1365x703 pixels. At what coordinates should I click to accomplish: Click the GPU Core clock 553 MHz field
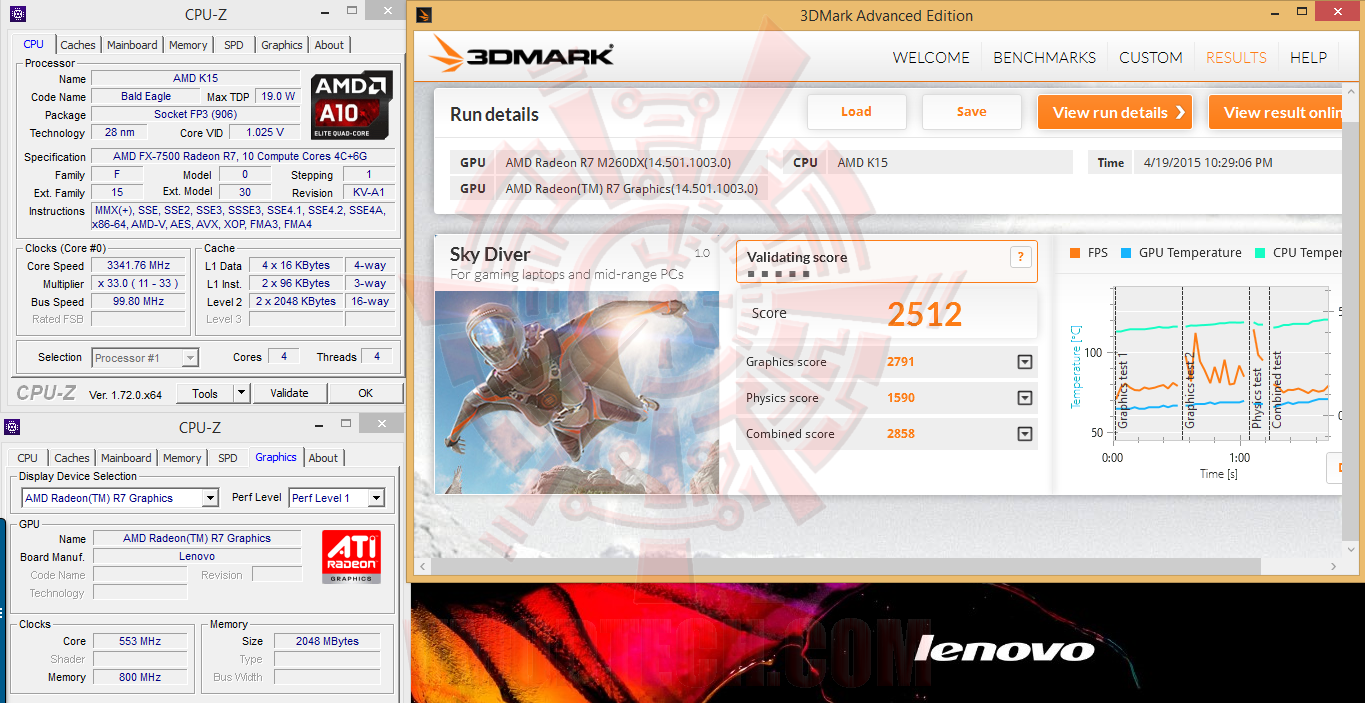tap(140, 641)
